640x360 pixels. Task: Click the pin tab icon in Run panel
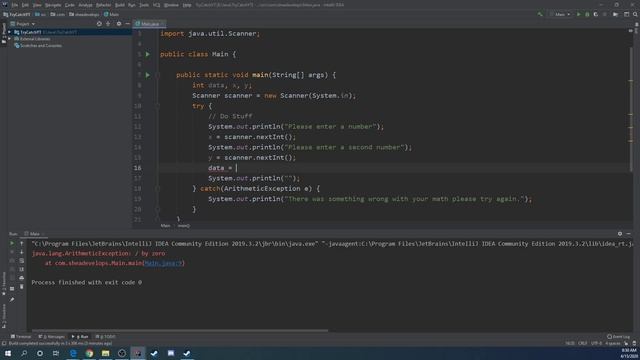tap(12, 300)
